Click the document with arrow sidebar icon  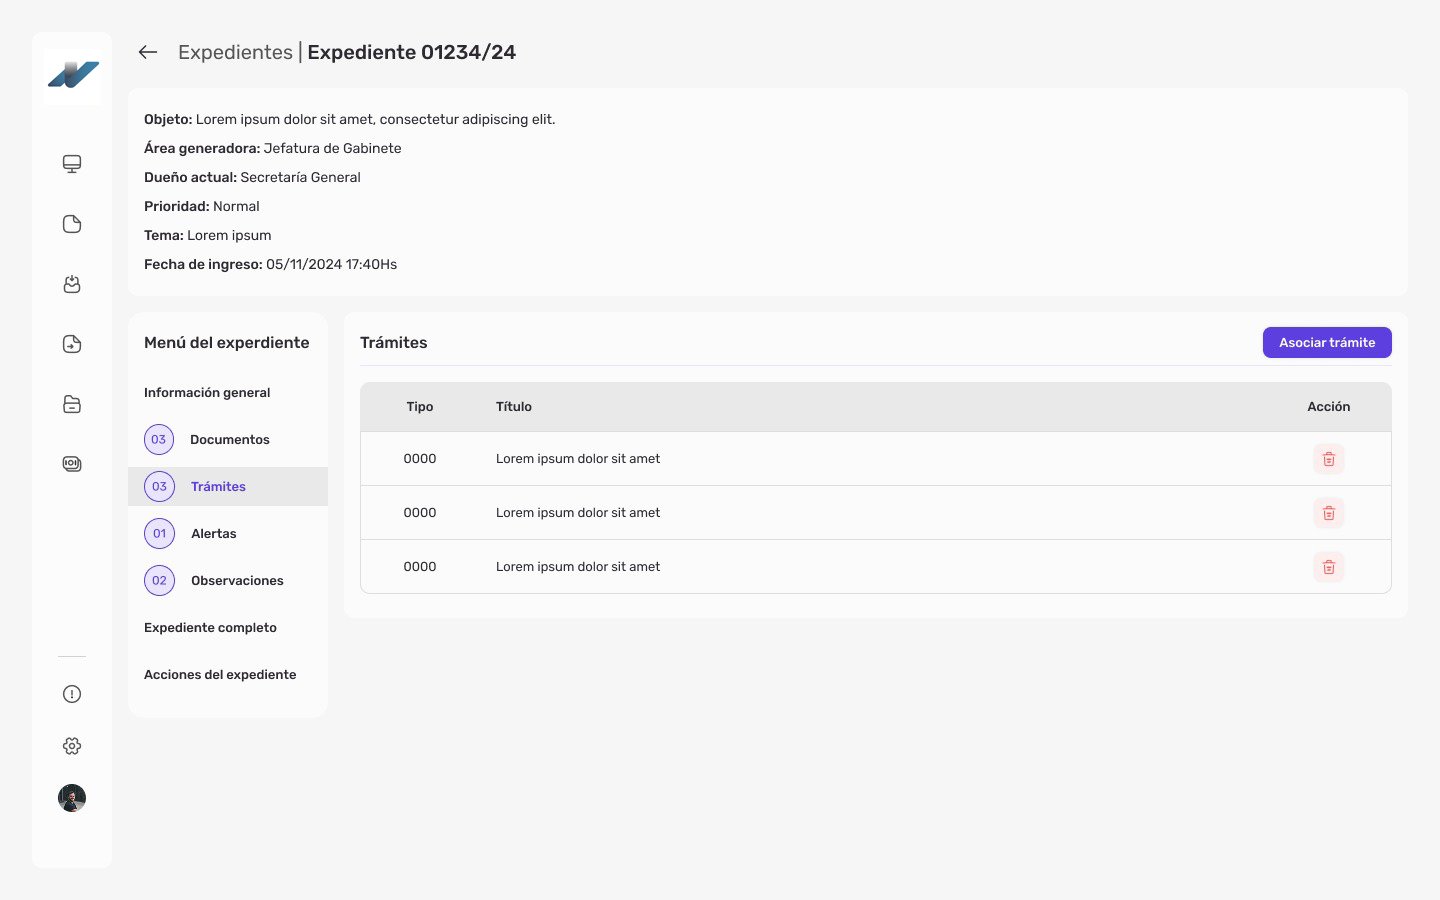72,344
